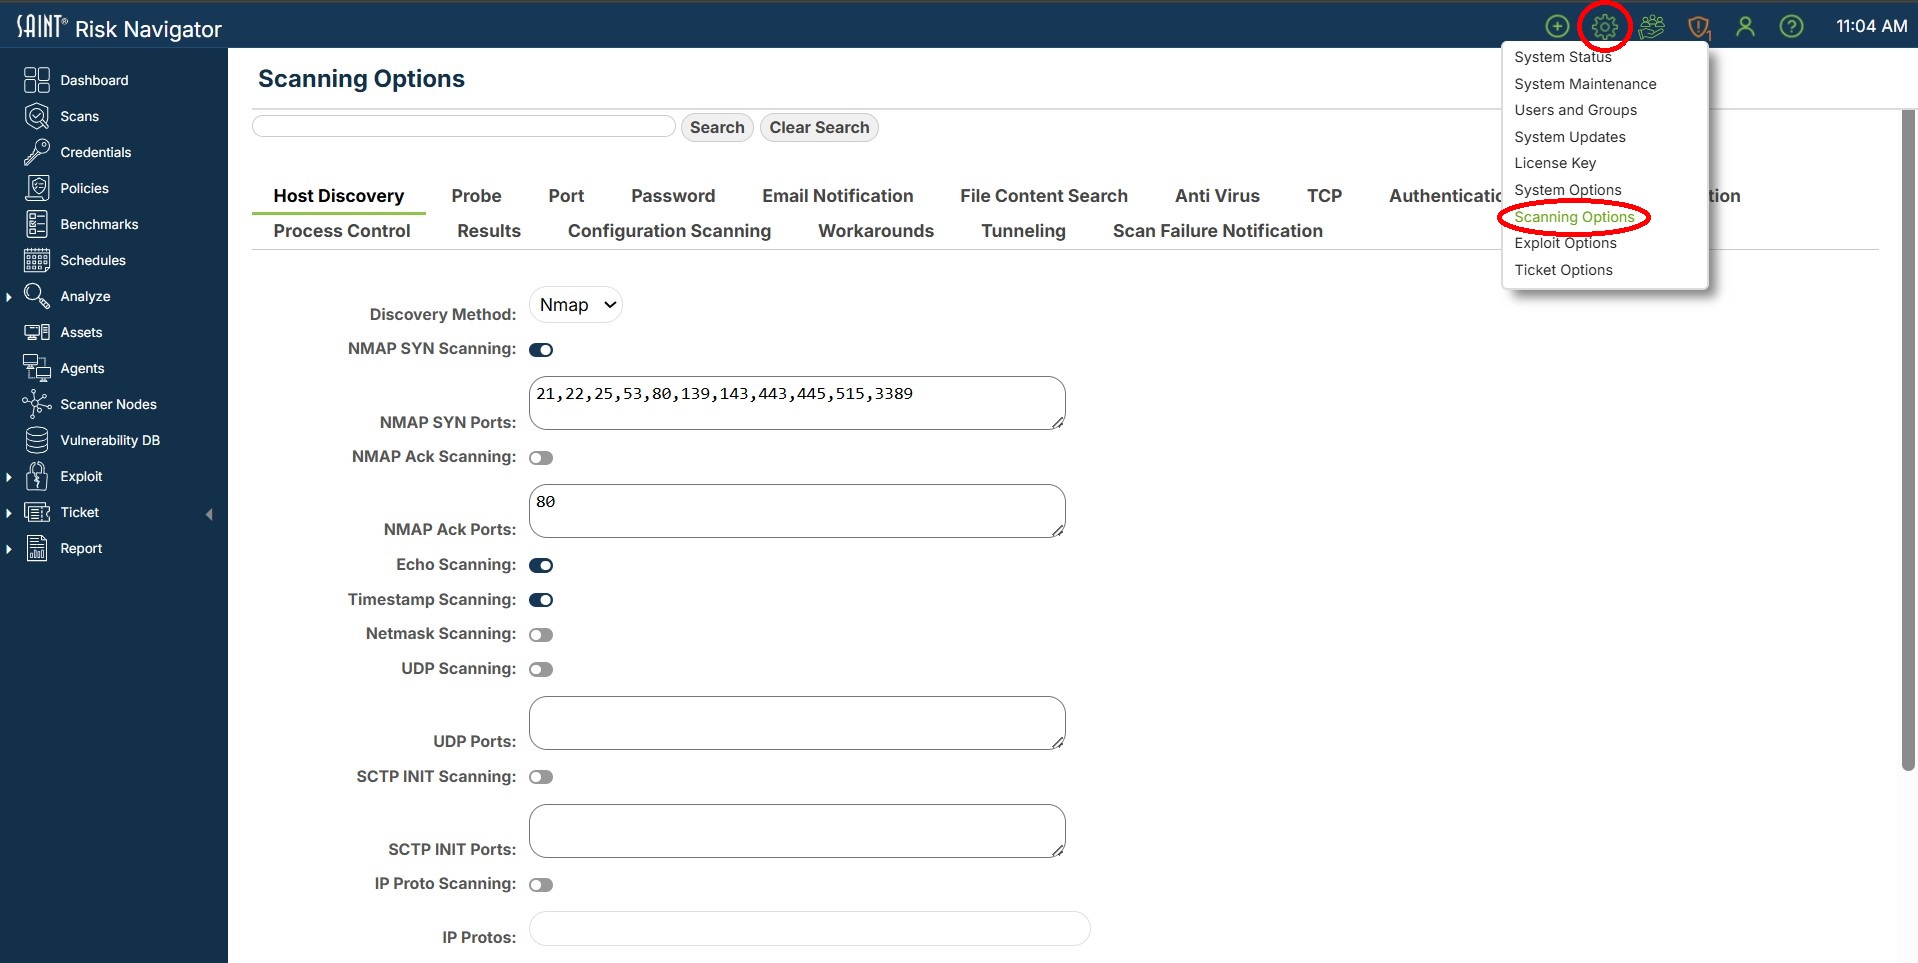Click the Exploit icon in sidebar

[37, 476]
